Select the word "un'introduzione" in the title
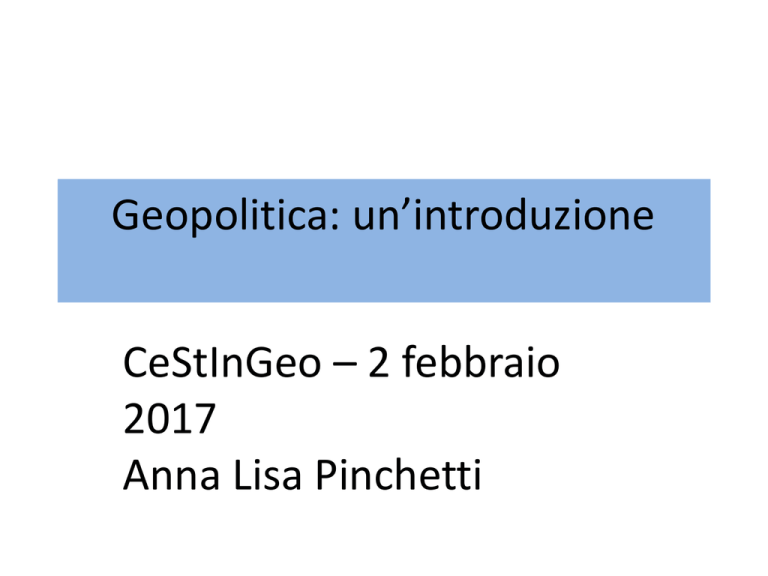Image resolution: width=768 pixels, height=576 pixels. pos(504,214)
